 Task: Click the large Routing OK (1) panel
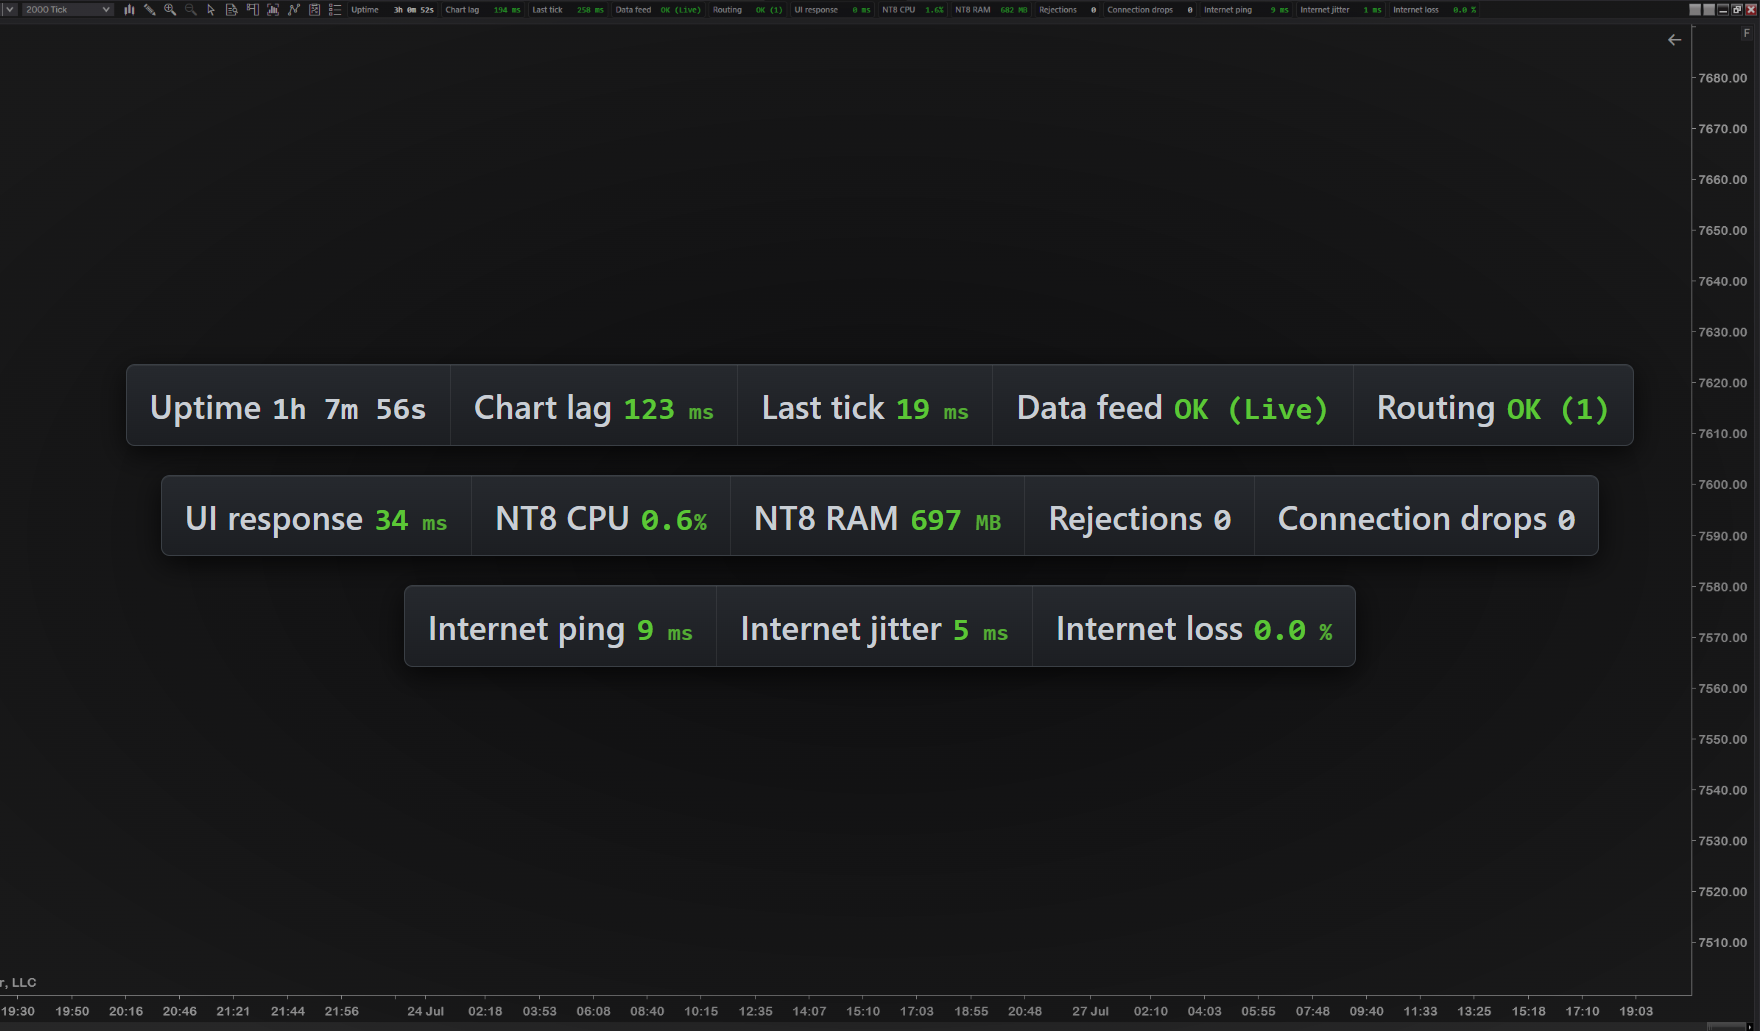click(1493, 406)
